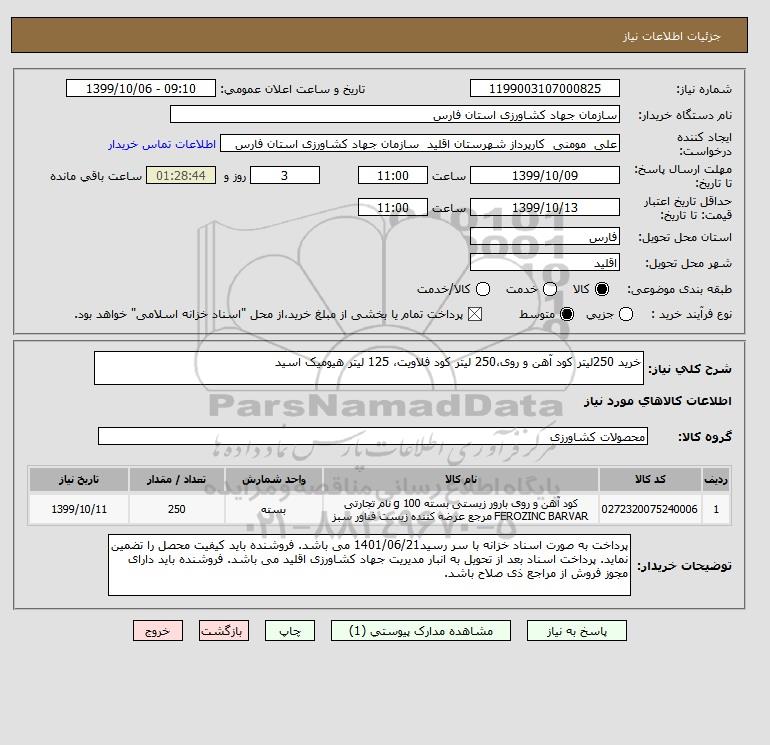Click the خروج exit button
Viewport: 770px width, 745px height.
click(158, 631)
